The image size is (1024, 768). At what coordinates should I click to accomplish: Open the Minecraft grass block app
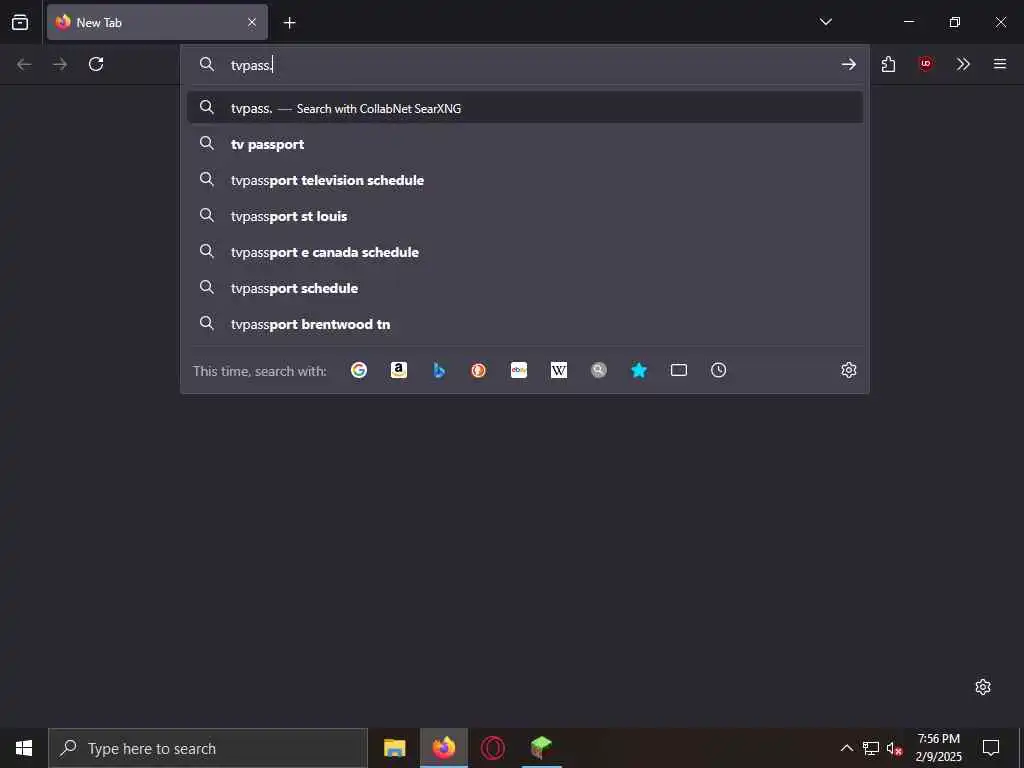point(541,748)
